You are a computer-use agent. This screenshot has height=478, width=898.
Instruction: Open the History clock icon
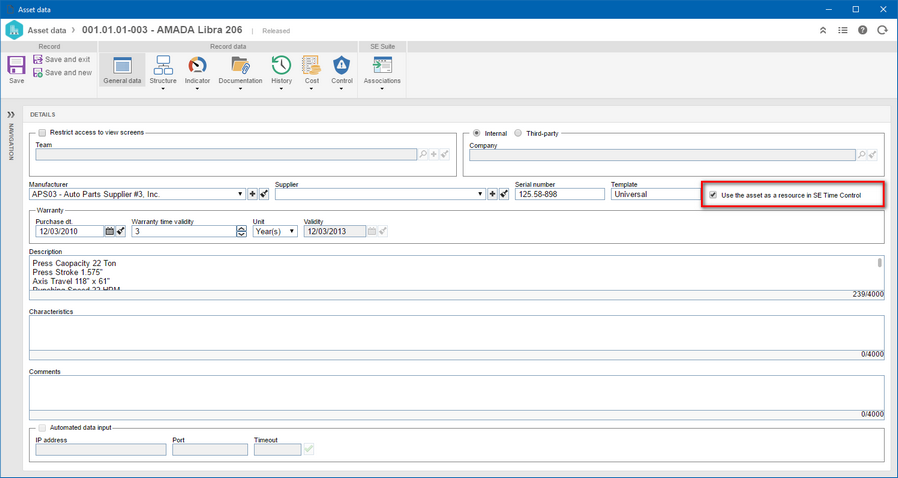tap(281, 65)
